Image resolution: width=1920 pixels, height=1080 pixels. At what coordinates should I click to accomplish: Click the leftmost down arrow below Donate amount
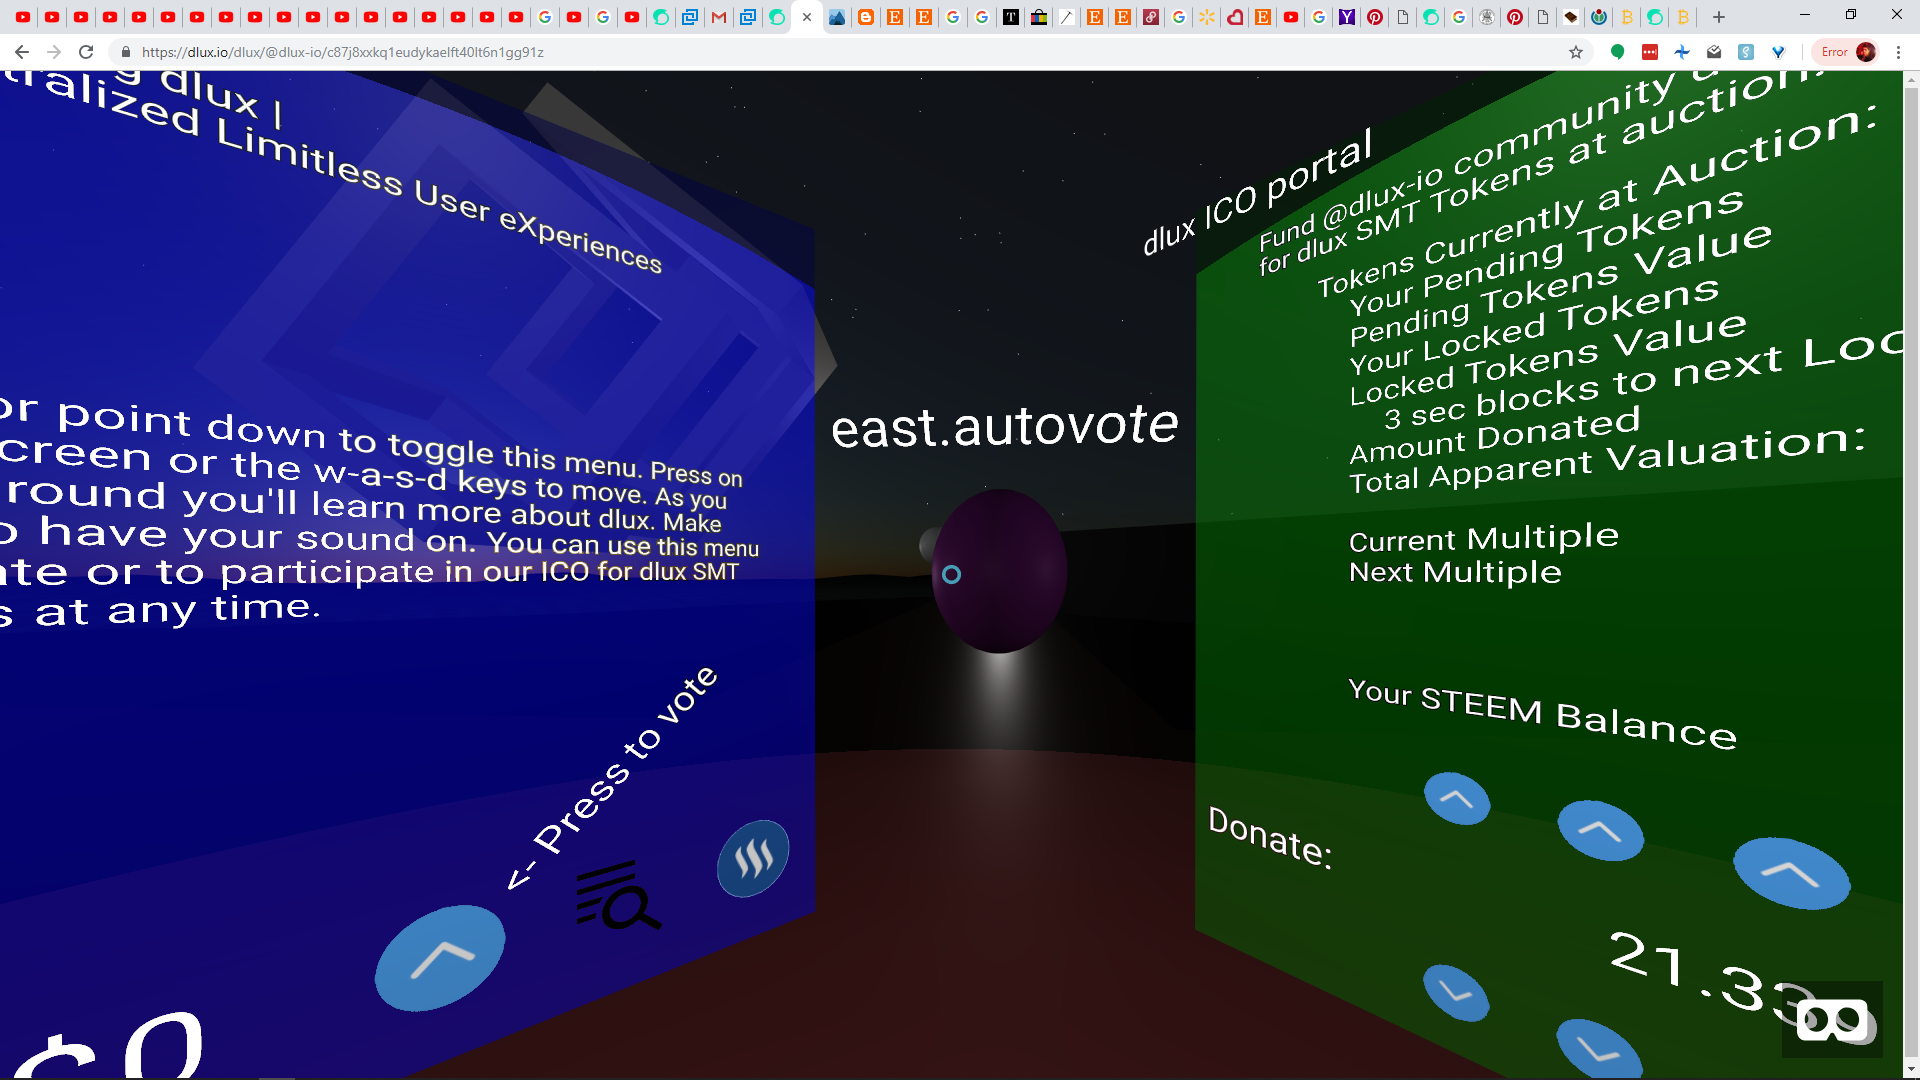coord(1456,992)
